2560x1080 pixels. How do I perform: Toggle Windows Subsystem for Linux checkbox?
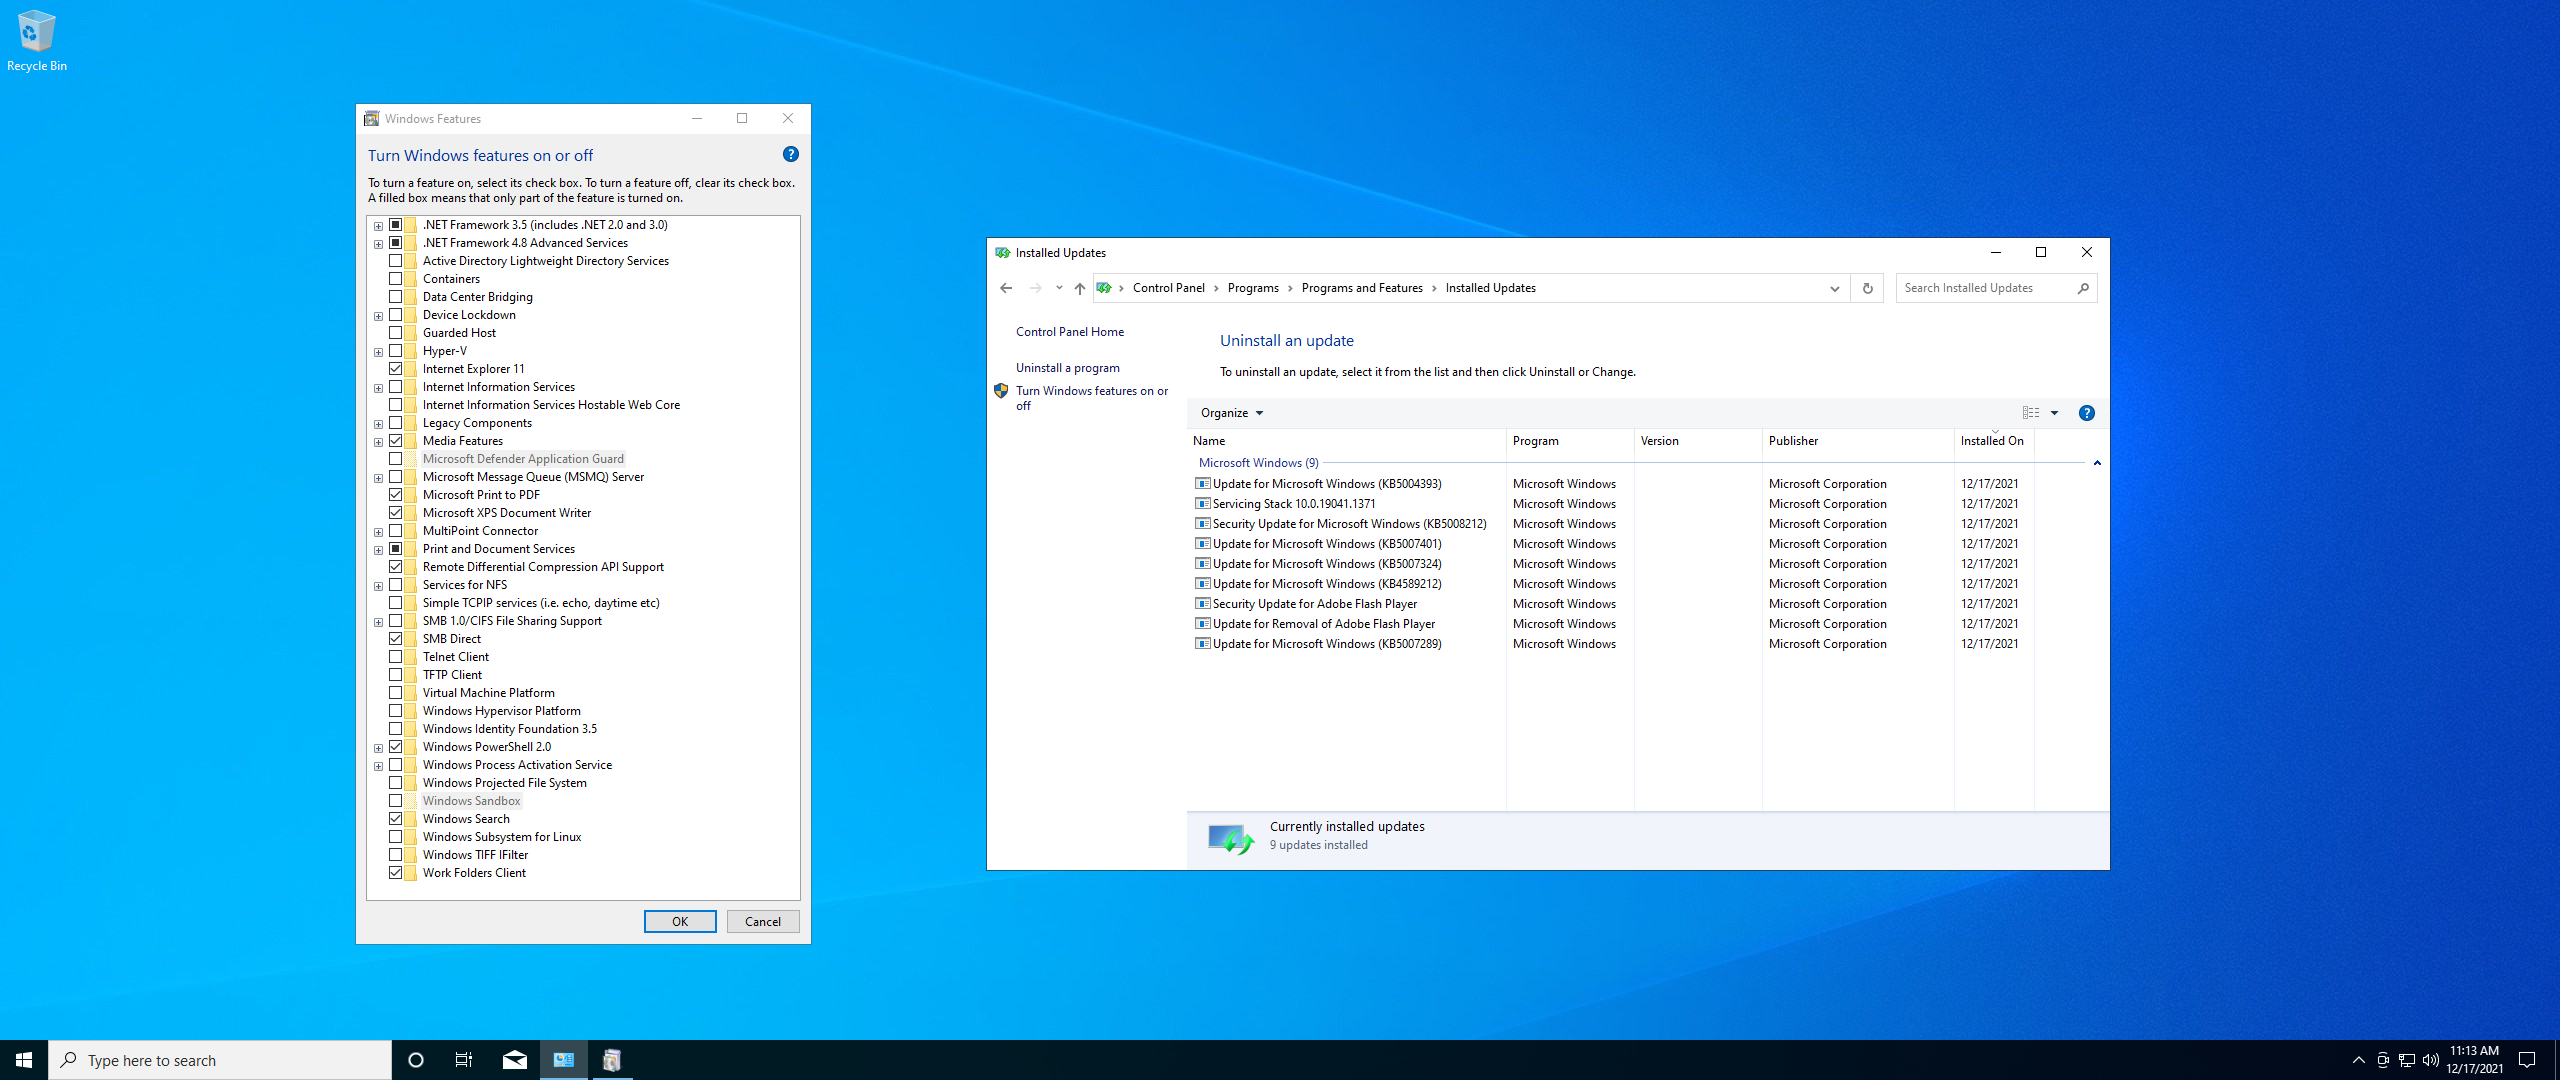pos(396,837)
